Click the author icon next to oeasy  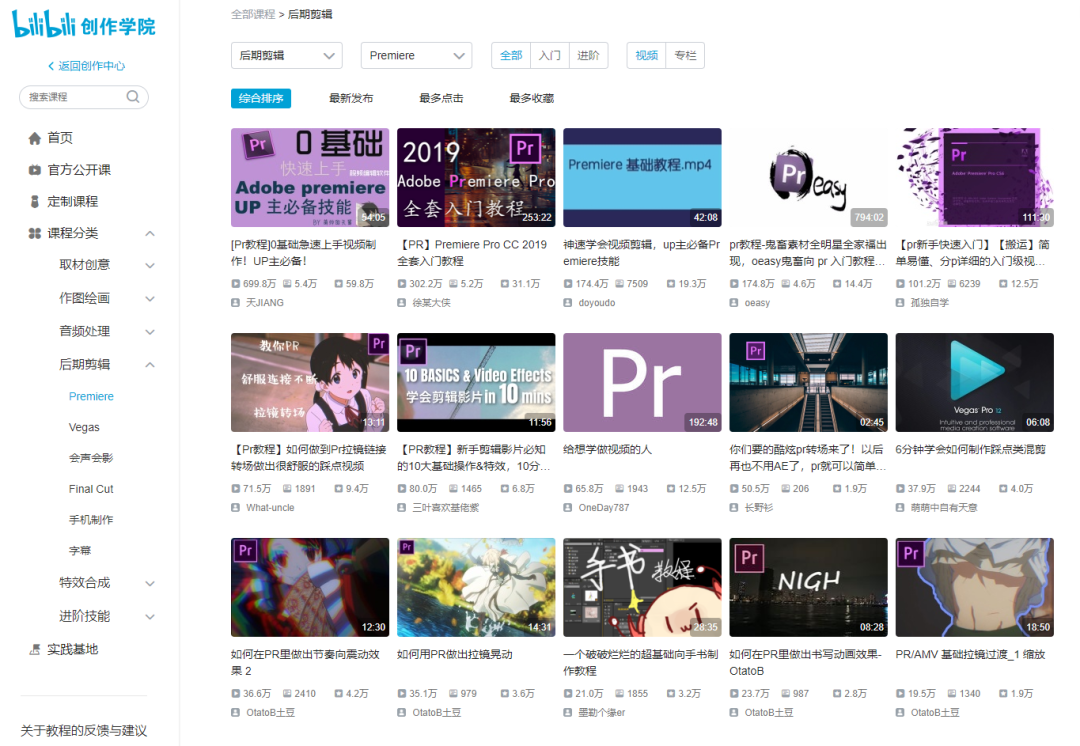(734, 303)
